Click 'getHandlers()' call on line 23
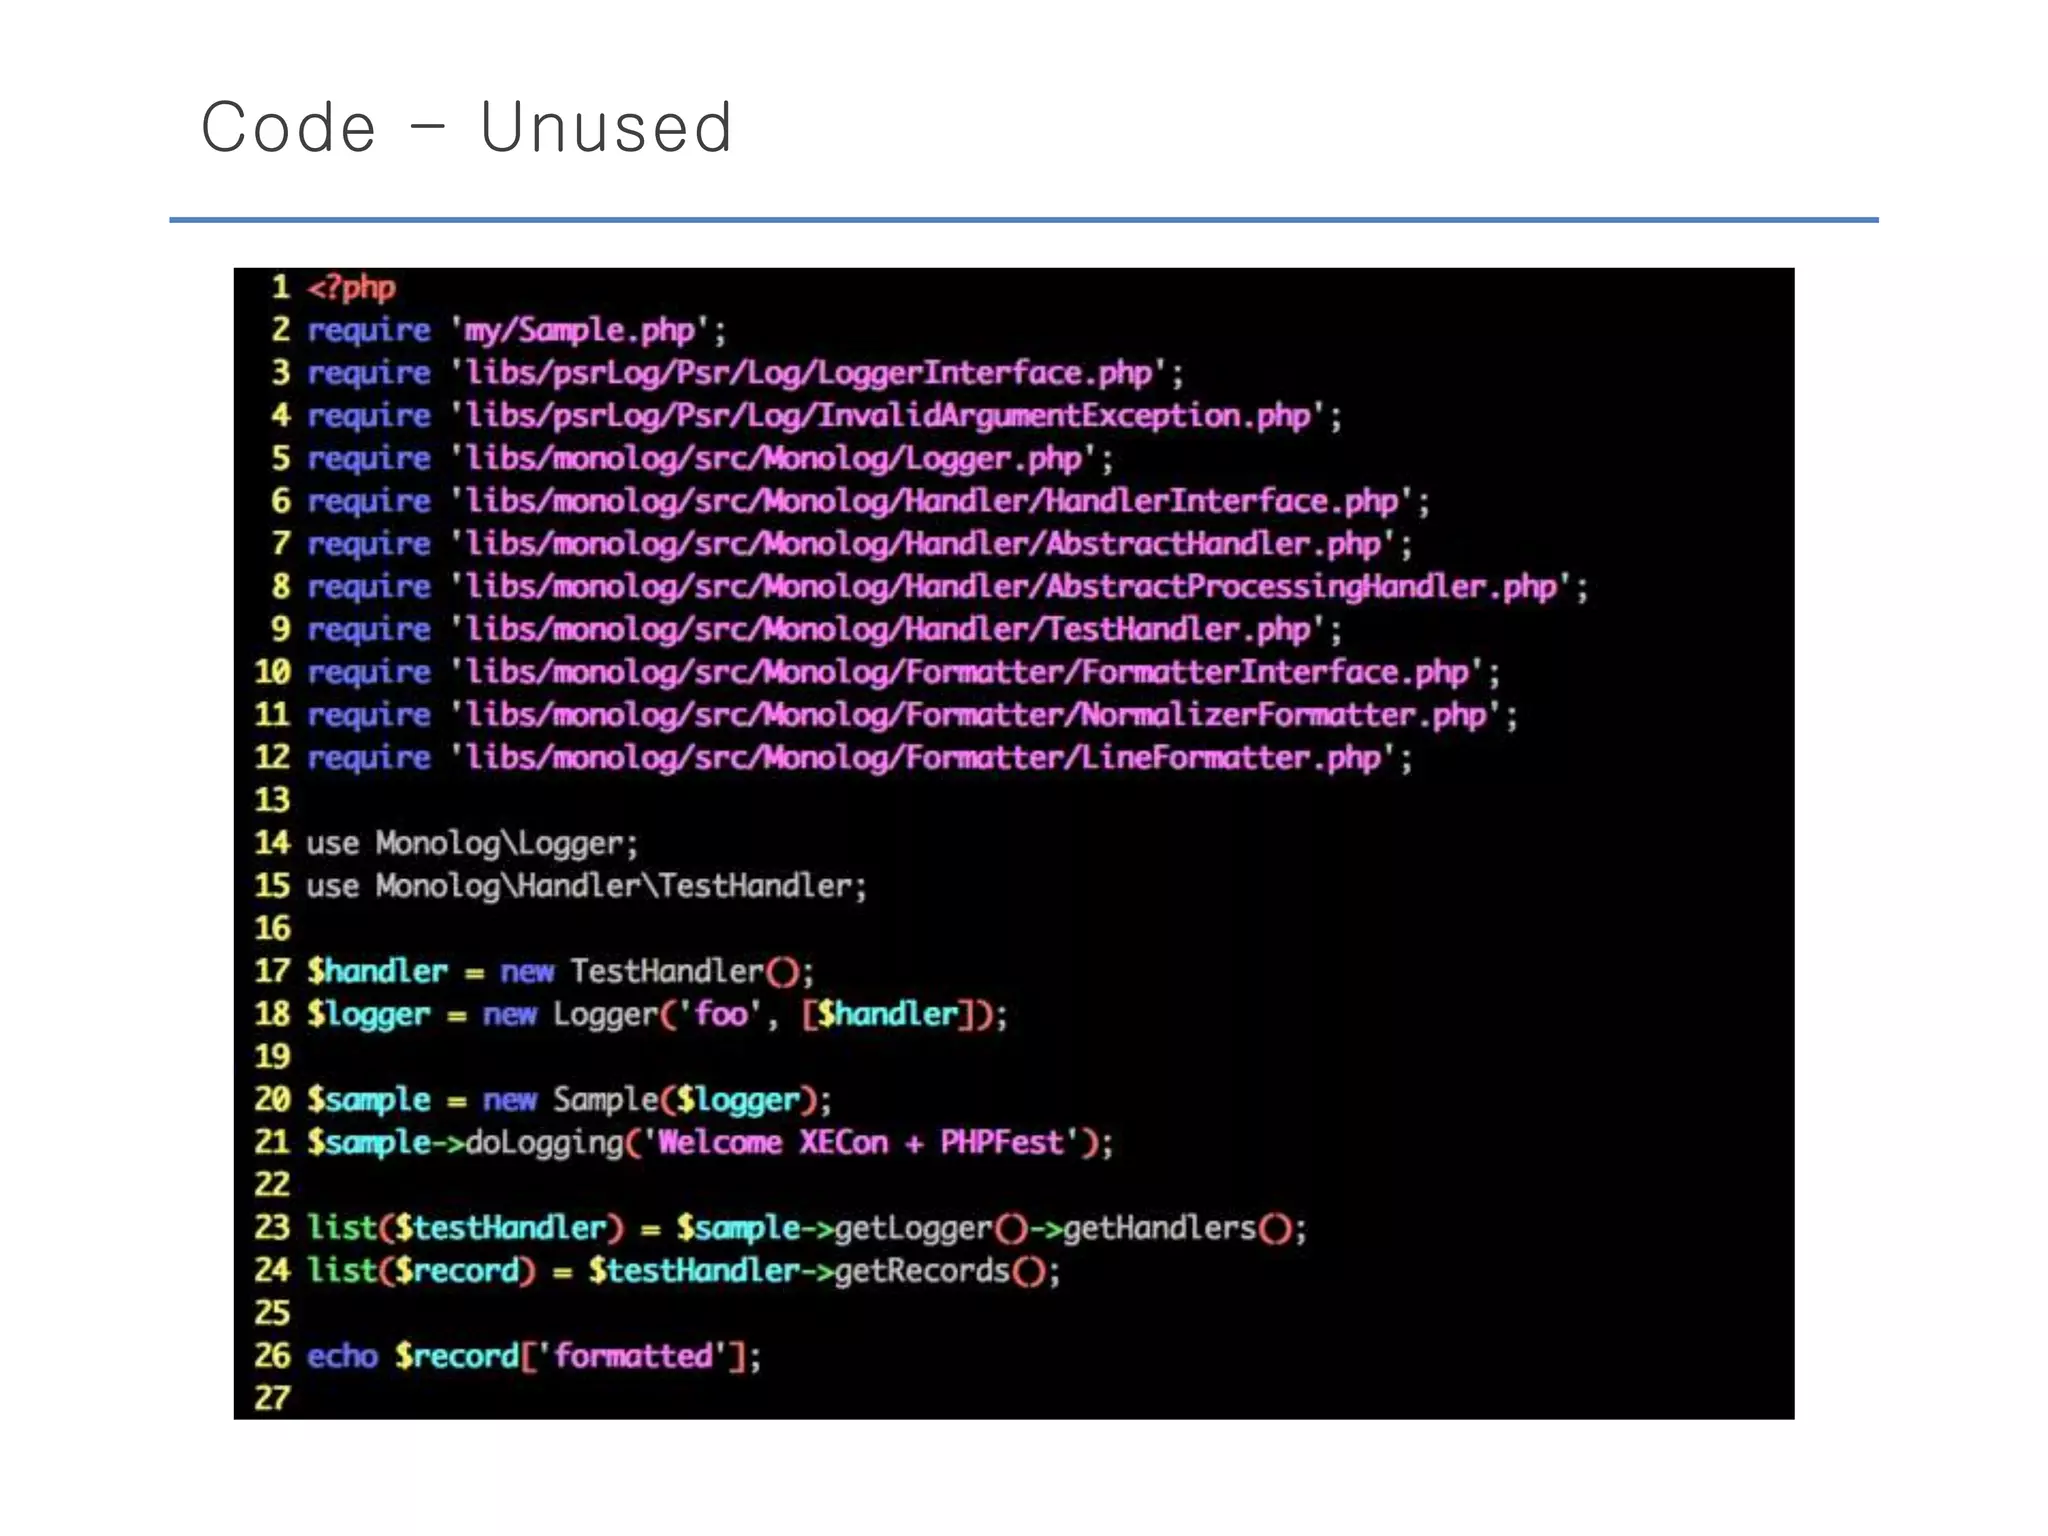 tap(1177, 1228)
